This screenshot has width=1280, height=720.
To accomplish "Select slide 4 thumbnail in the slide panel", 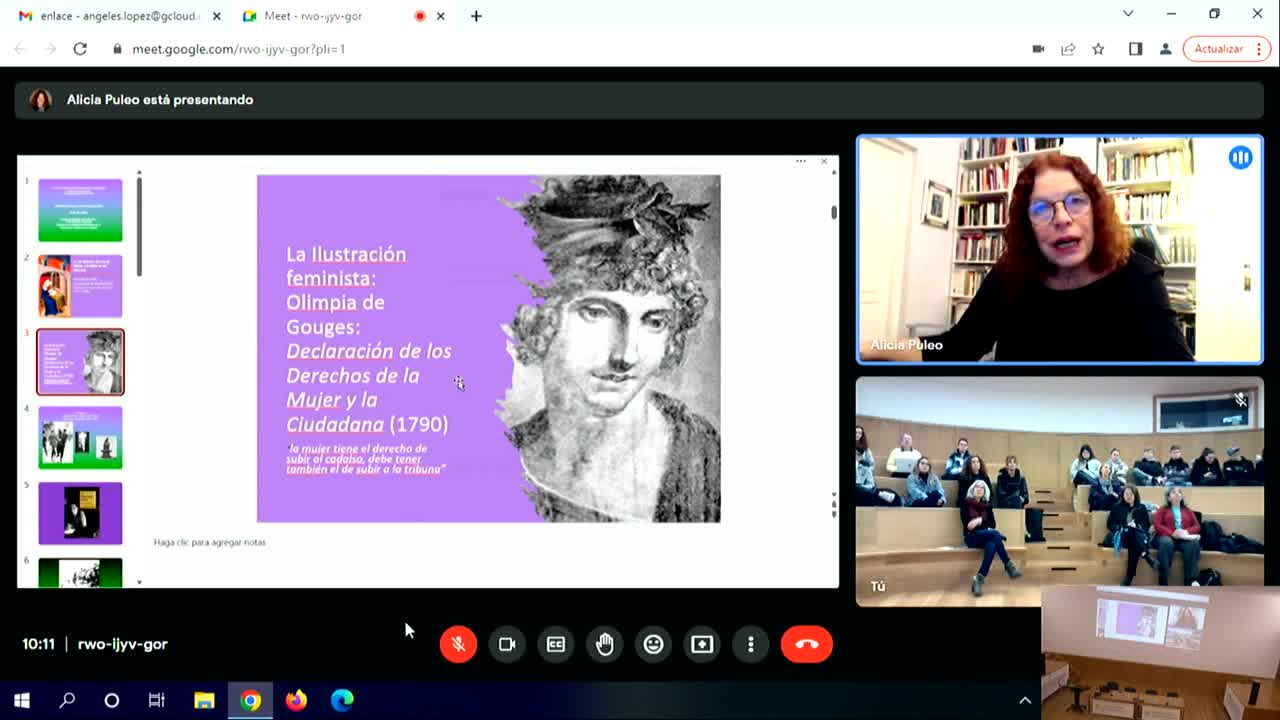I will pos(80,438).
